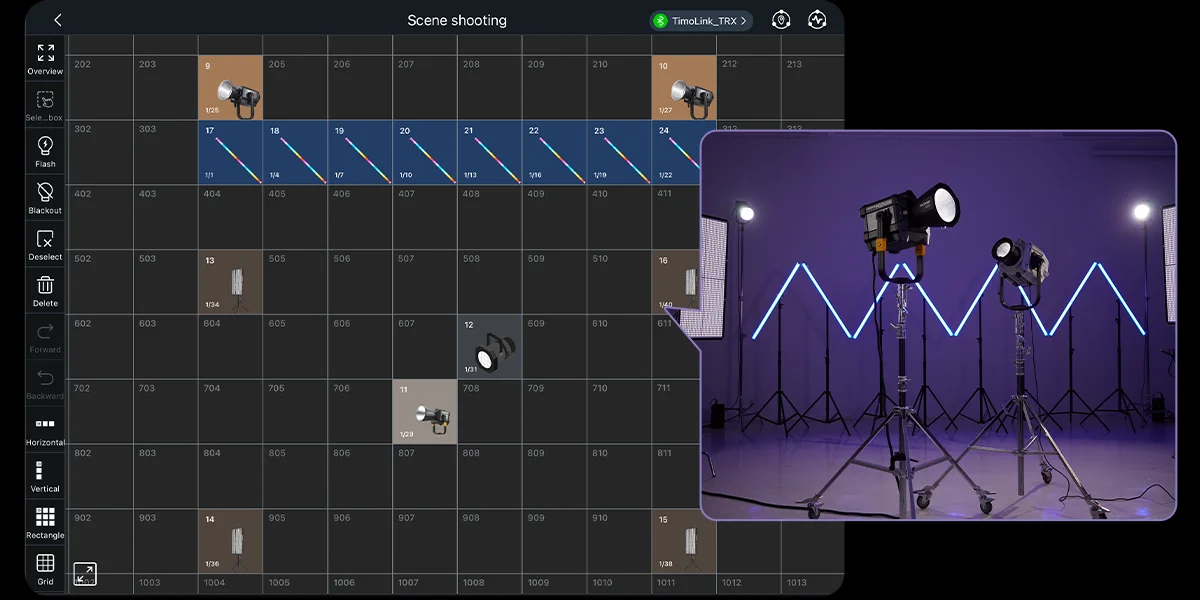Image resolution: width=1200 pixels, height=600 pixels.
Task: Open the waveform activity icon in header
Action: click(817, 21)
